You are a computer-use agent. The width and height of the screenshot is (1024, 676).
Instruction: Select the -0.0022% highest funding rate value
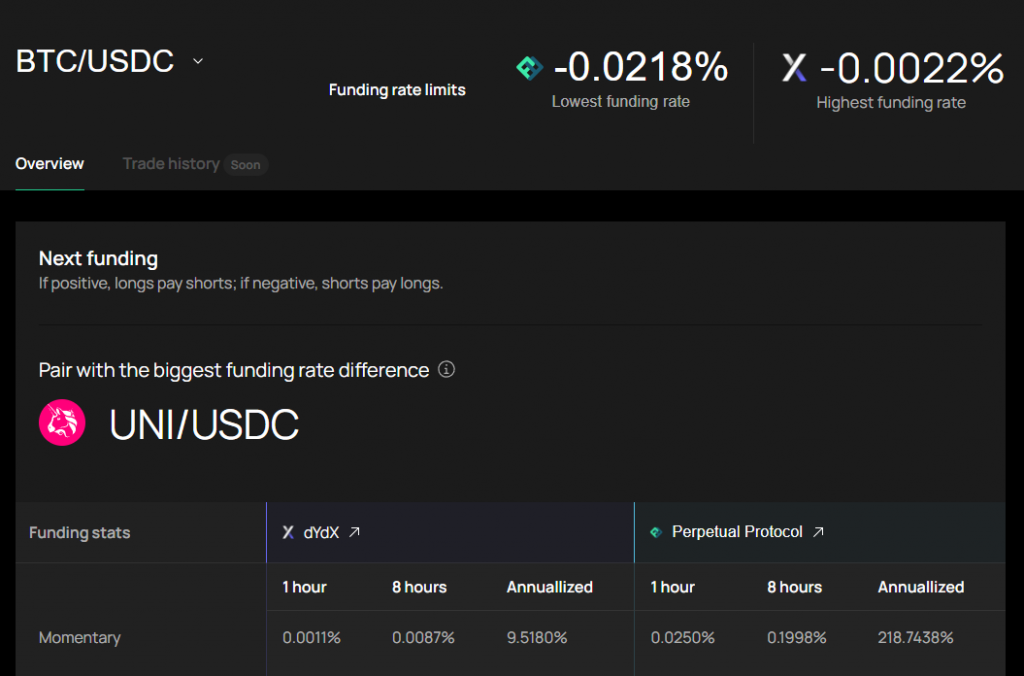point(911,68)
